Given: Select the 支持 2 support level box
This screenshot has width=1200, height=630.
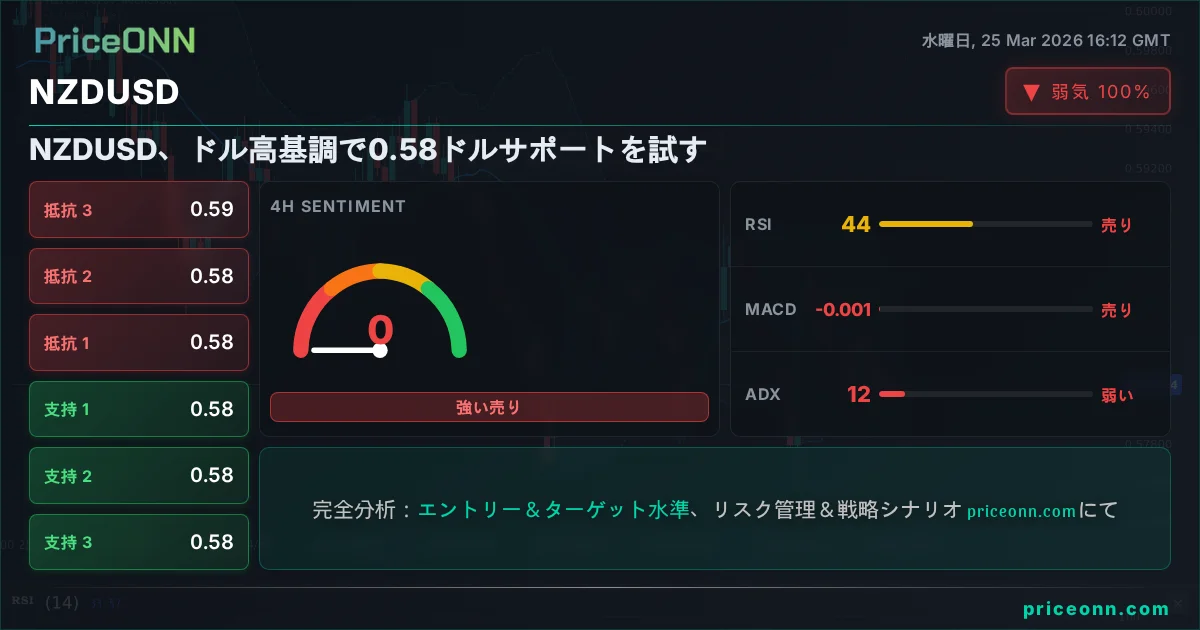Looking at the screenshot, I should tap(139, 476).
